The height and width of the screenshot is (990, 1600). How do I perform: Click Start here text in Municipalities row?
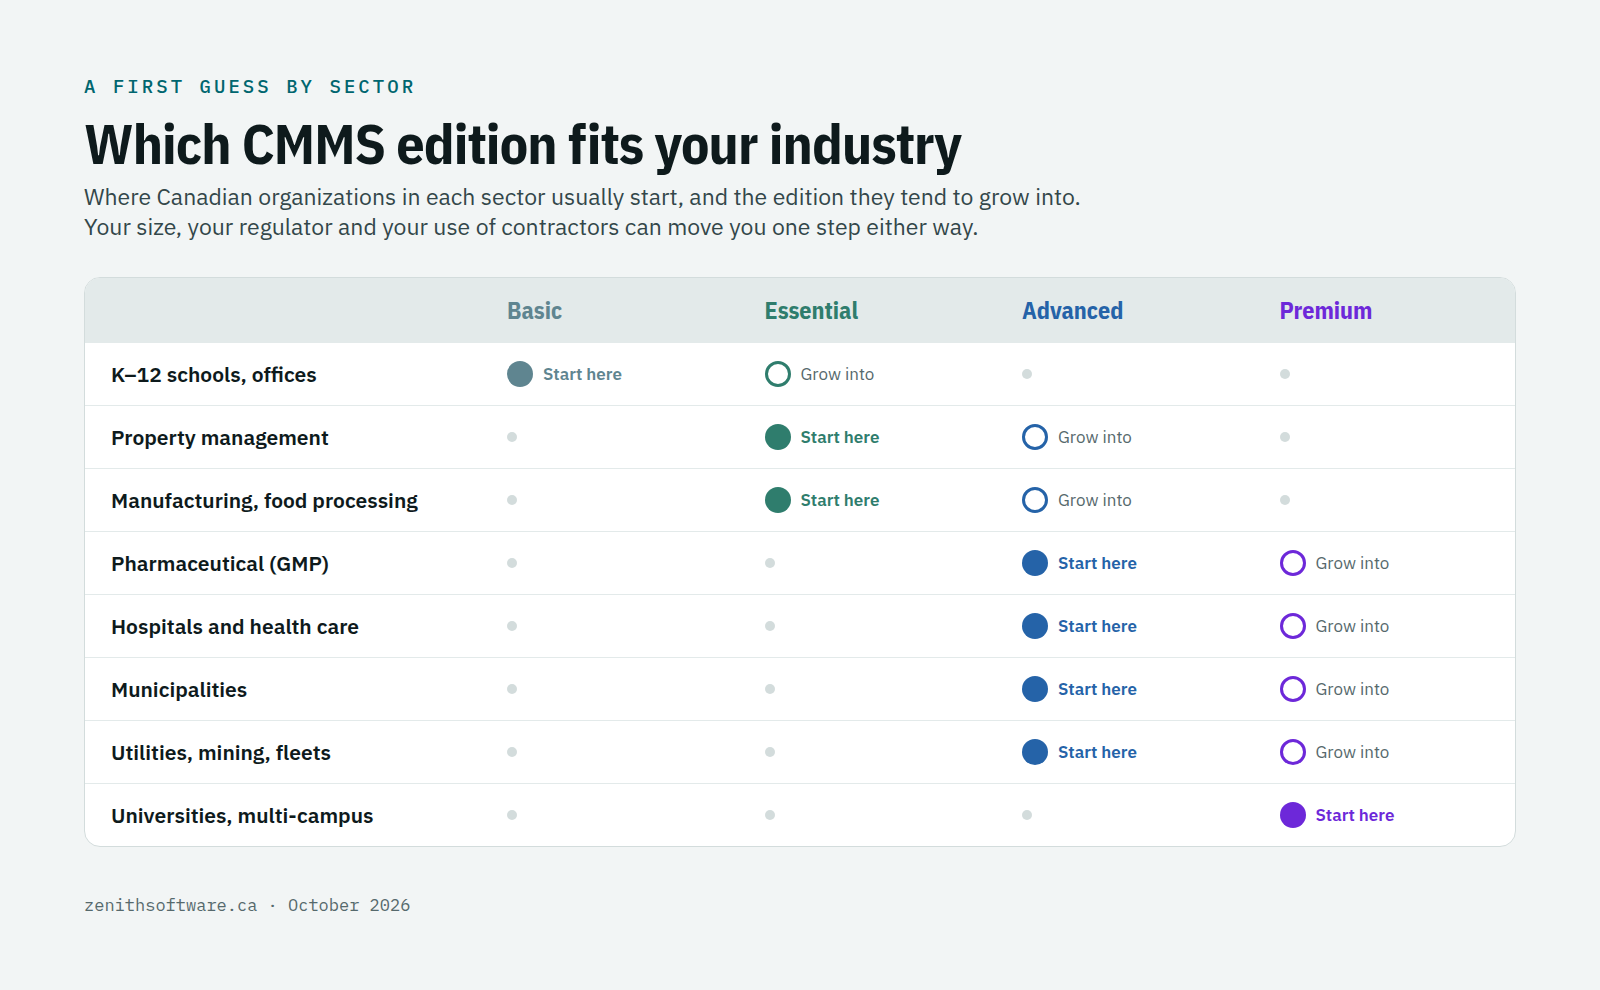click(1097, 689)
